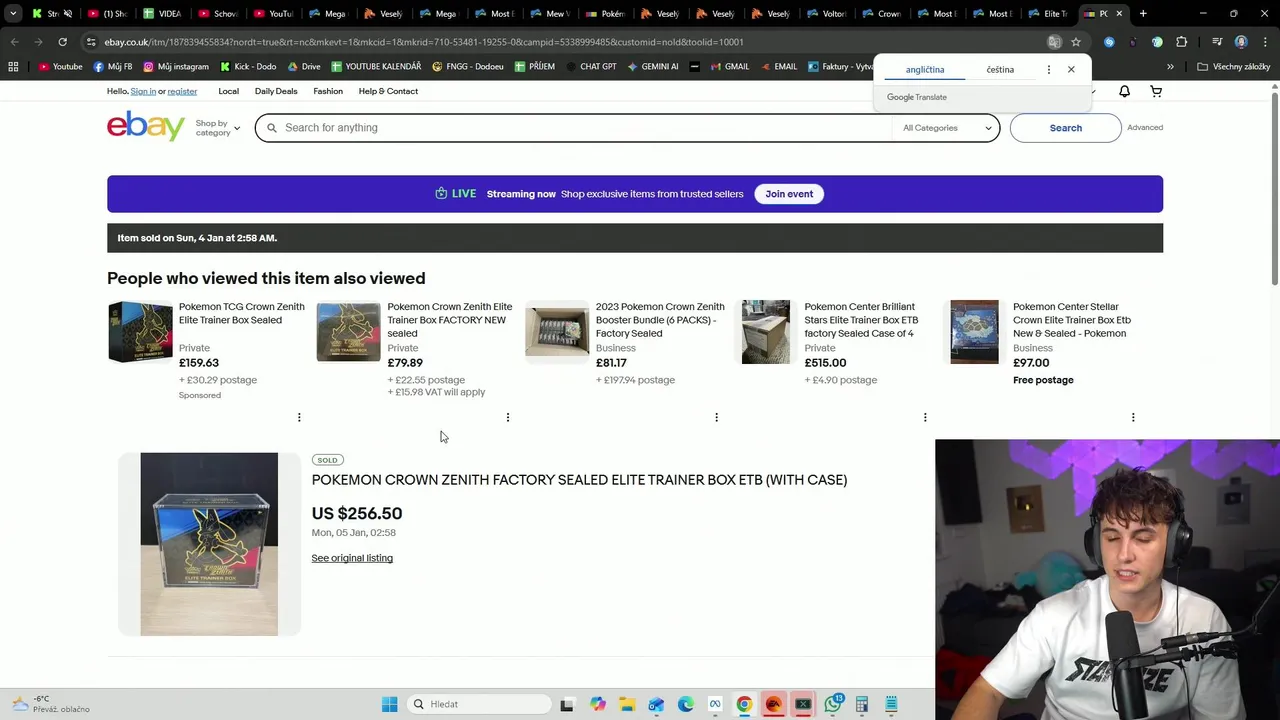This screenshot has width=1280, height=720.
Task: Open See original listing link
Action: 352,558
